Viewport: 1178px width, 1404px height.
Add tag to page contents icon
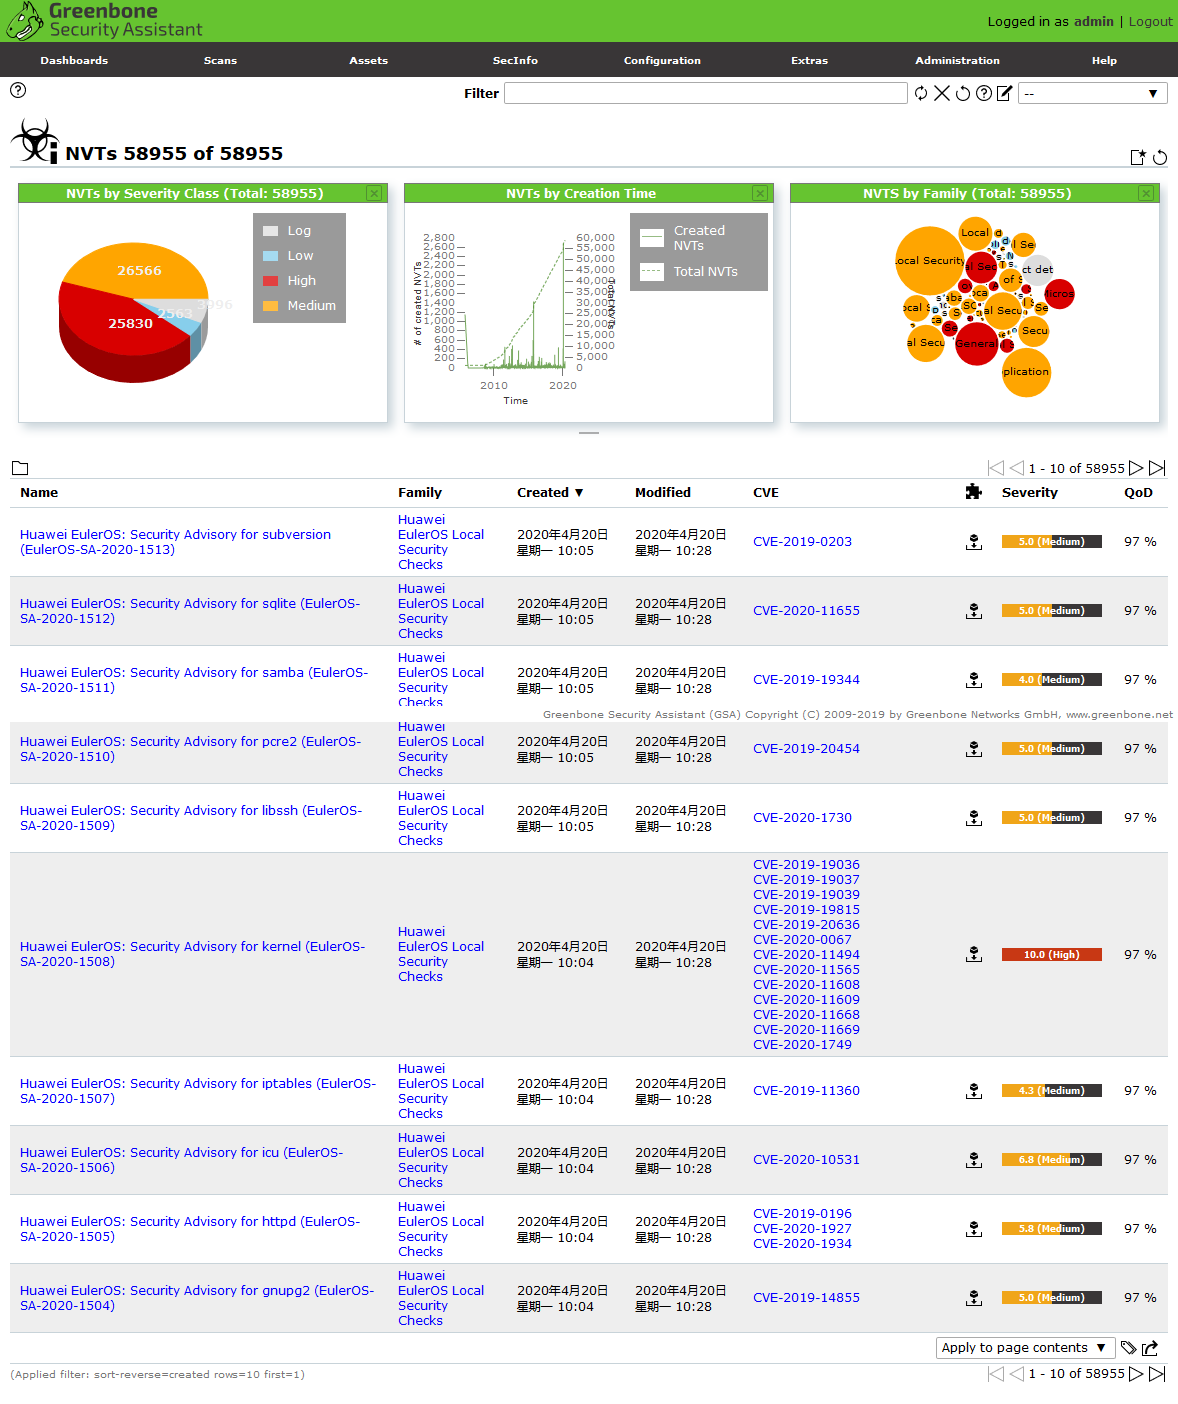(x=1129, y=1348)
